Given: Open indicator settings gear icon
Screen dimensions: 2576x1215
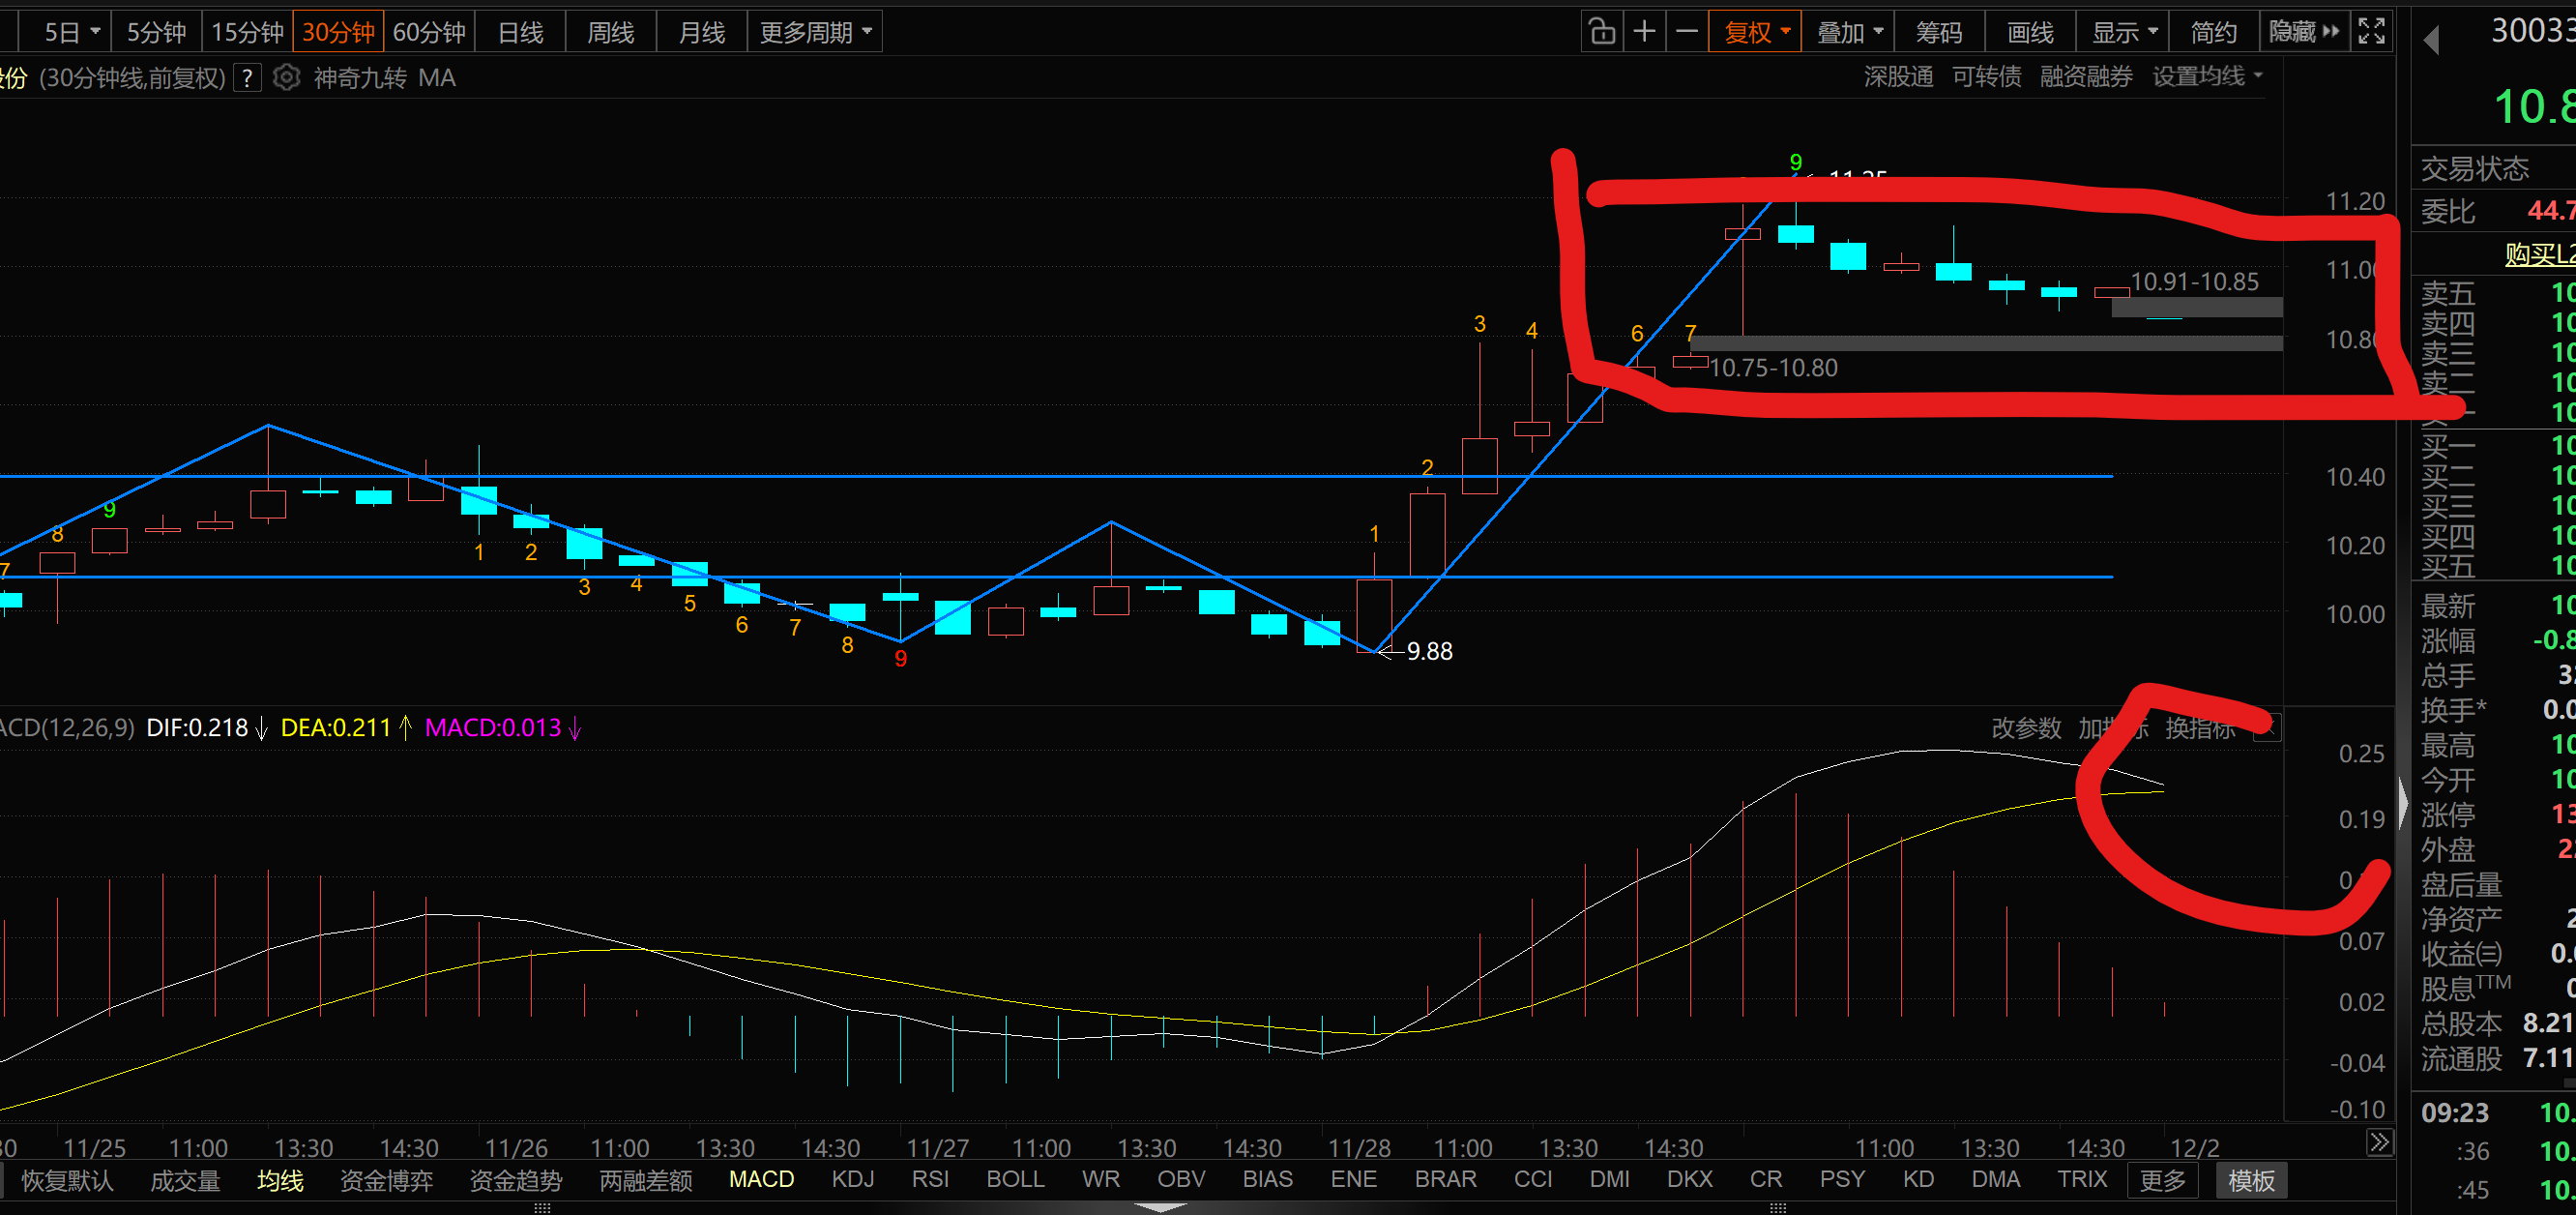Looking at the screenshot, I should [x=286, y=77].
